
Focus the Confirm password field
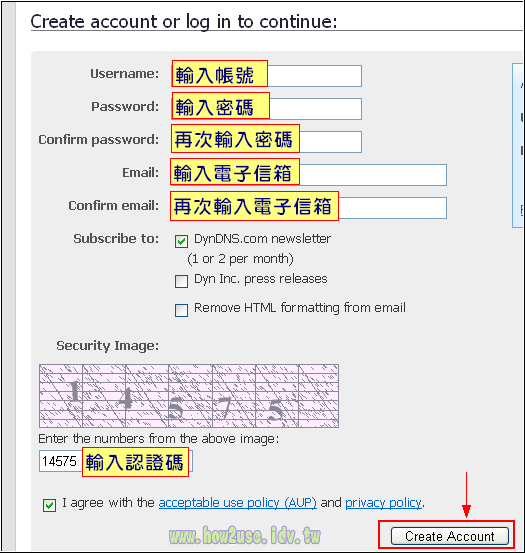click(267, 142)
